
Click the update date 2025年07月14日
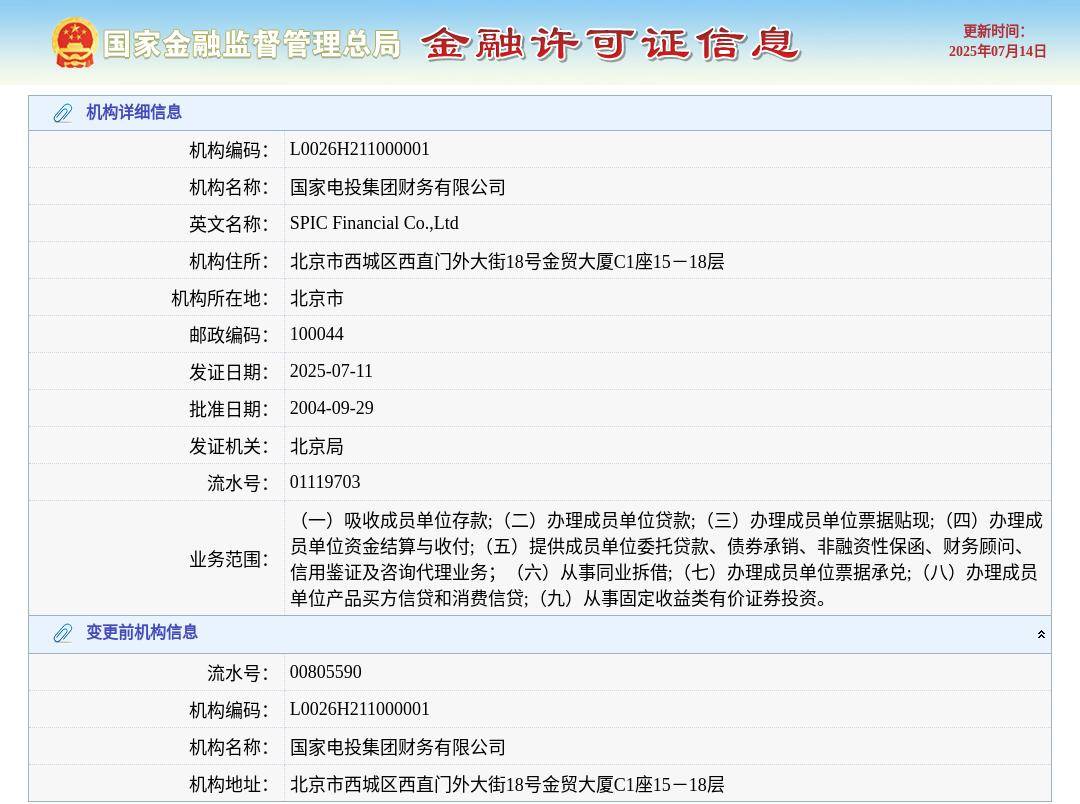coord(997,51)
